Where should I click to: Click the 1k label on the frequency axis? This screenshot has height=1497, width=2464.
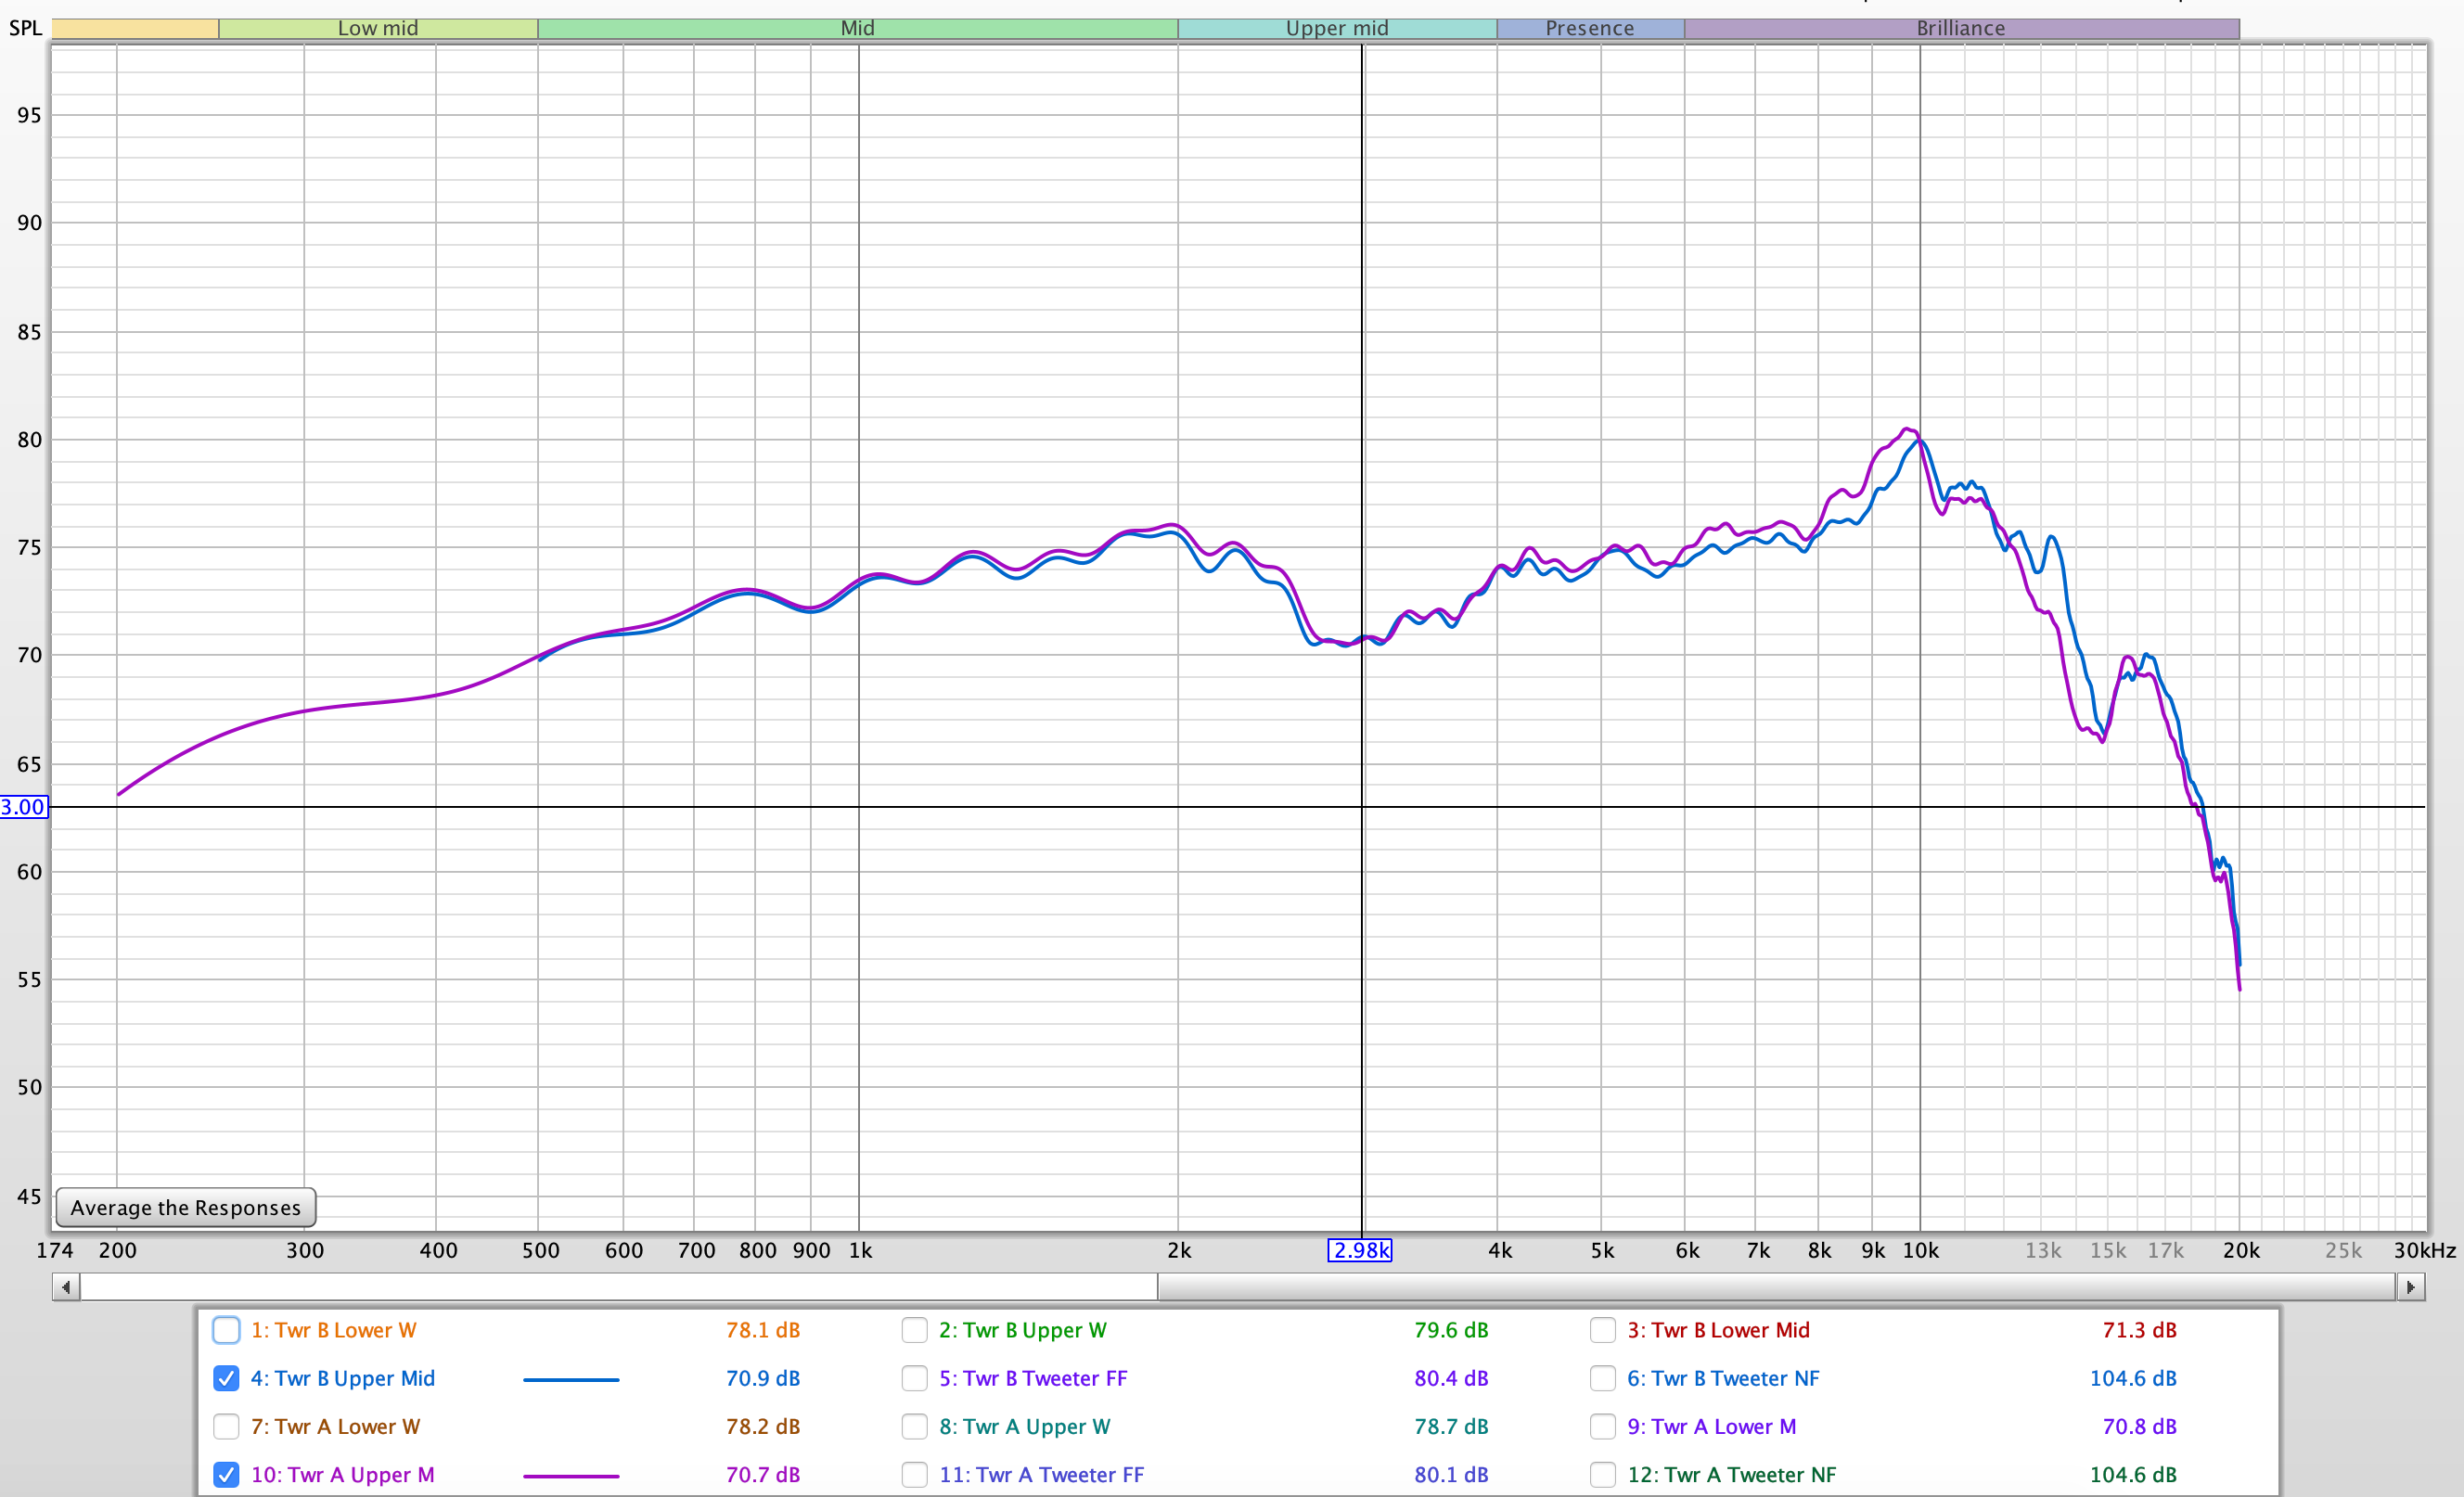coord(860,1250)
